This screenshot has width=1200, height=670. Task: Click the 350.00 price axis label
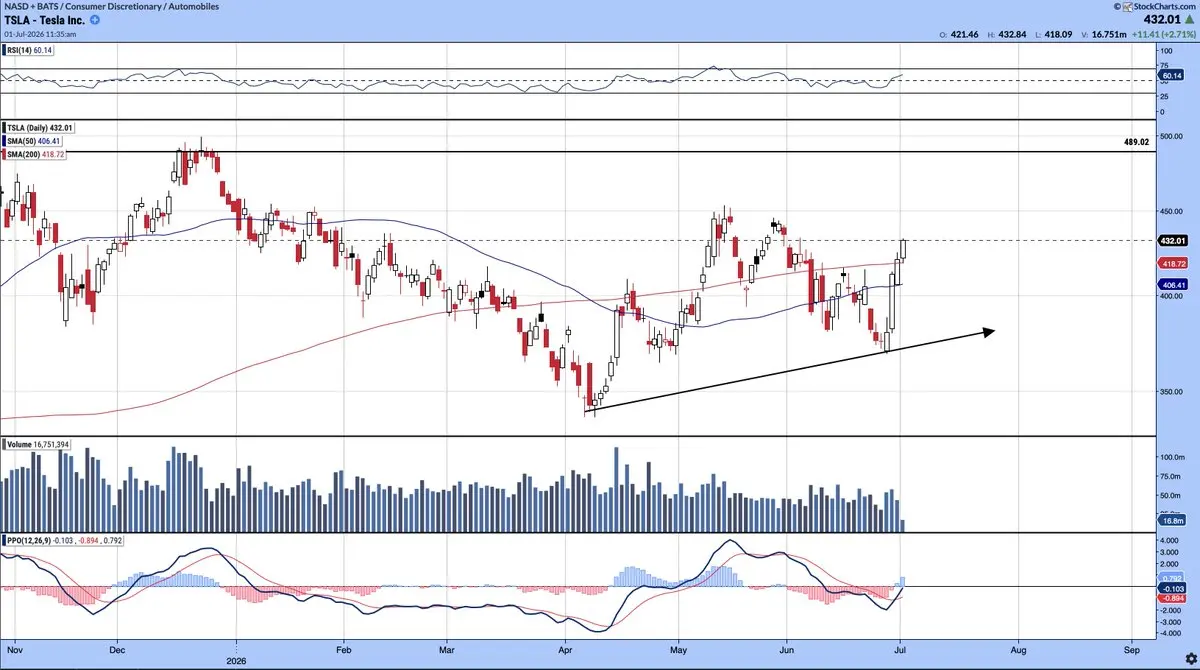coord(1171,392)
